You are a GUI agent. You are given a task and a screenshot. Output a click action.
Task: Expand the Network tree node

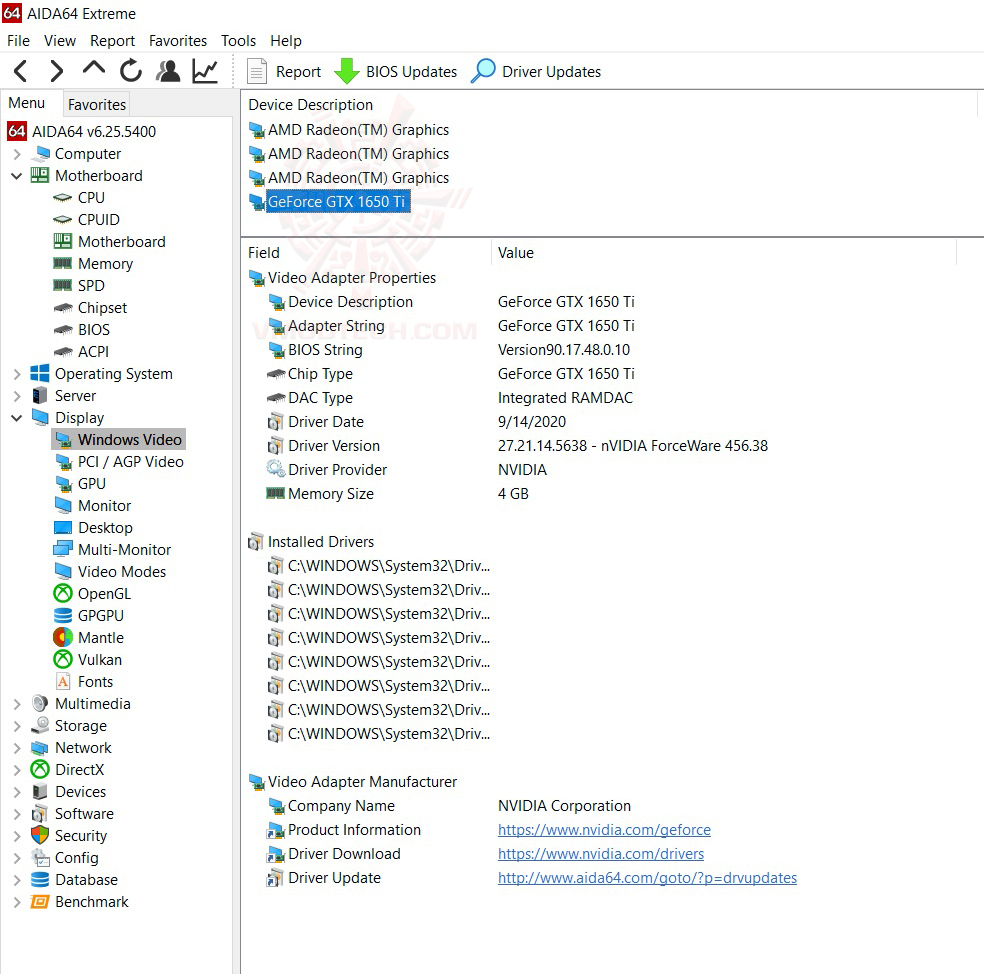17,748
